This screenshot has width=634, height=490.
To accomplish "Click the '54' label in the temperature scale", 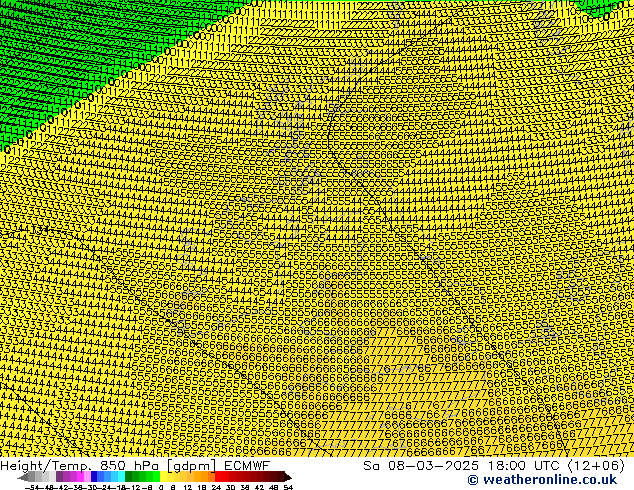I will pyautogui.click(x=288, y=487).
